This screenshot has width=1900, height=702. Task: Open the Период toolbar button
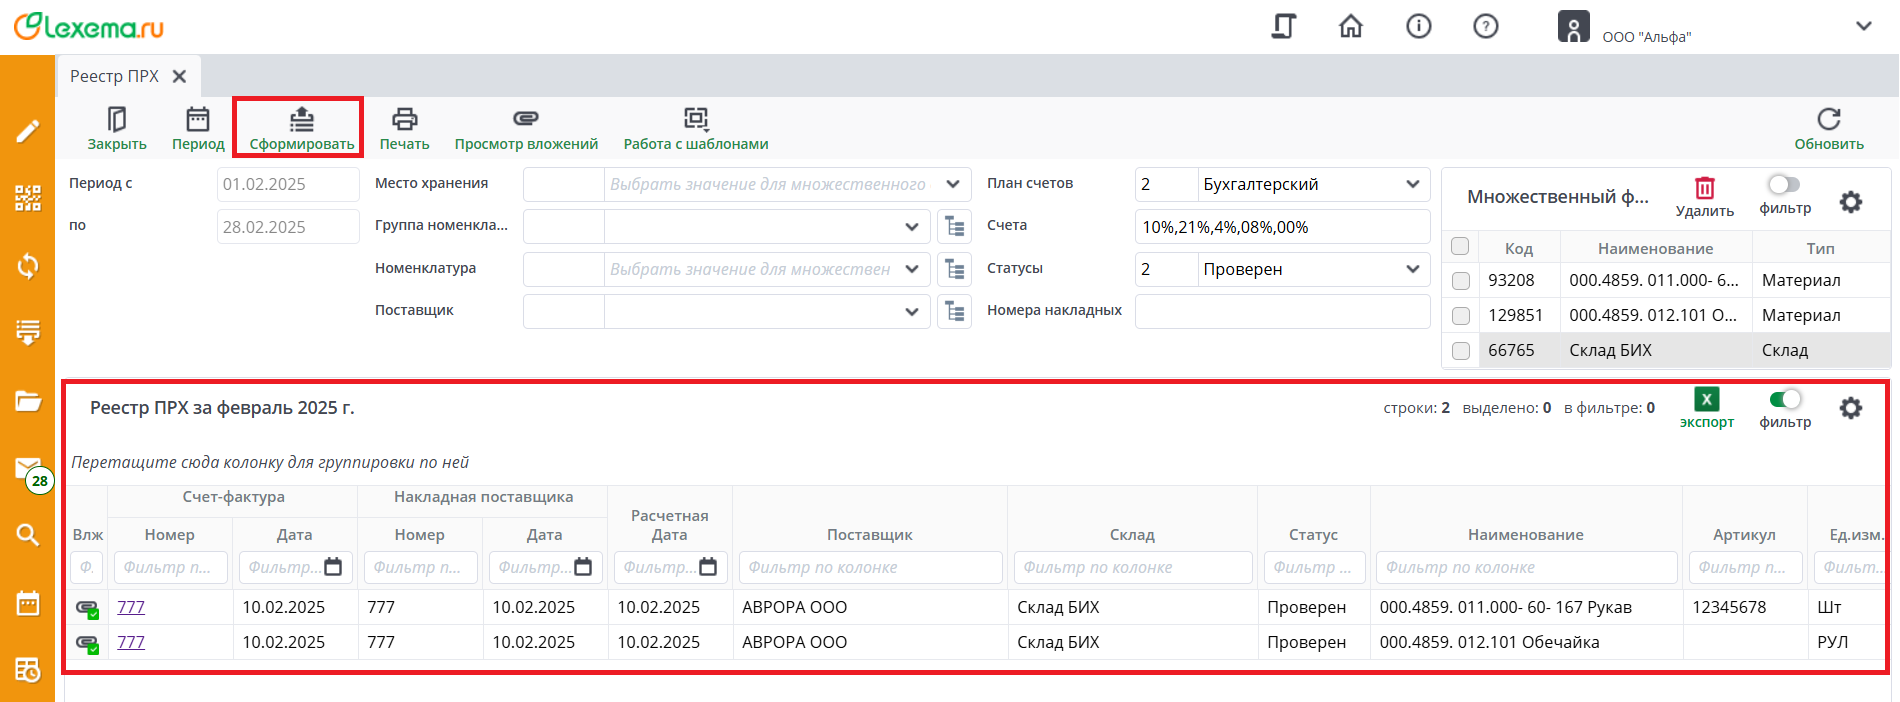pyautogui.click(x=198, y=120)
